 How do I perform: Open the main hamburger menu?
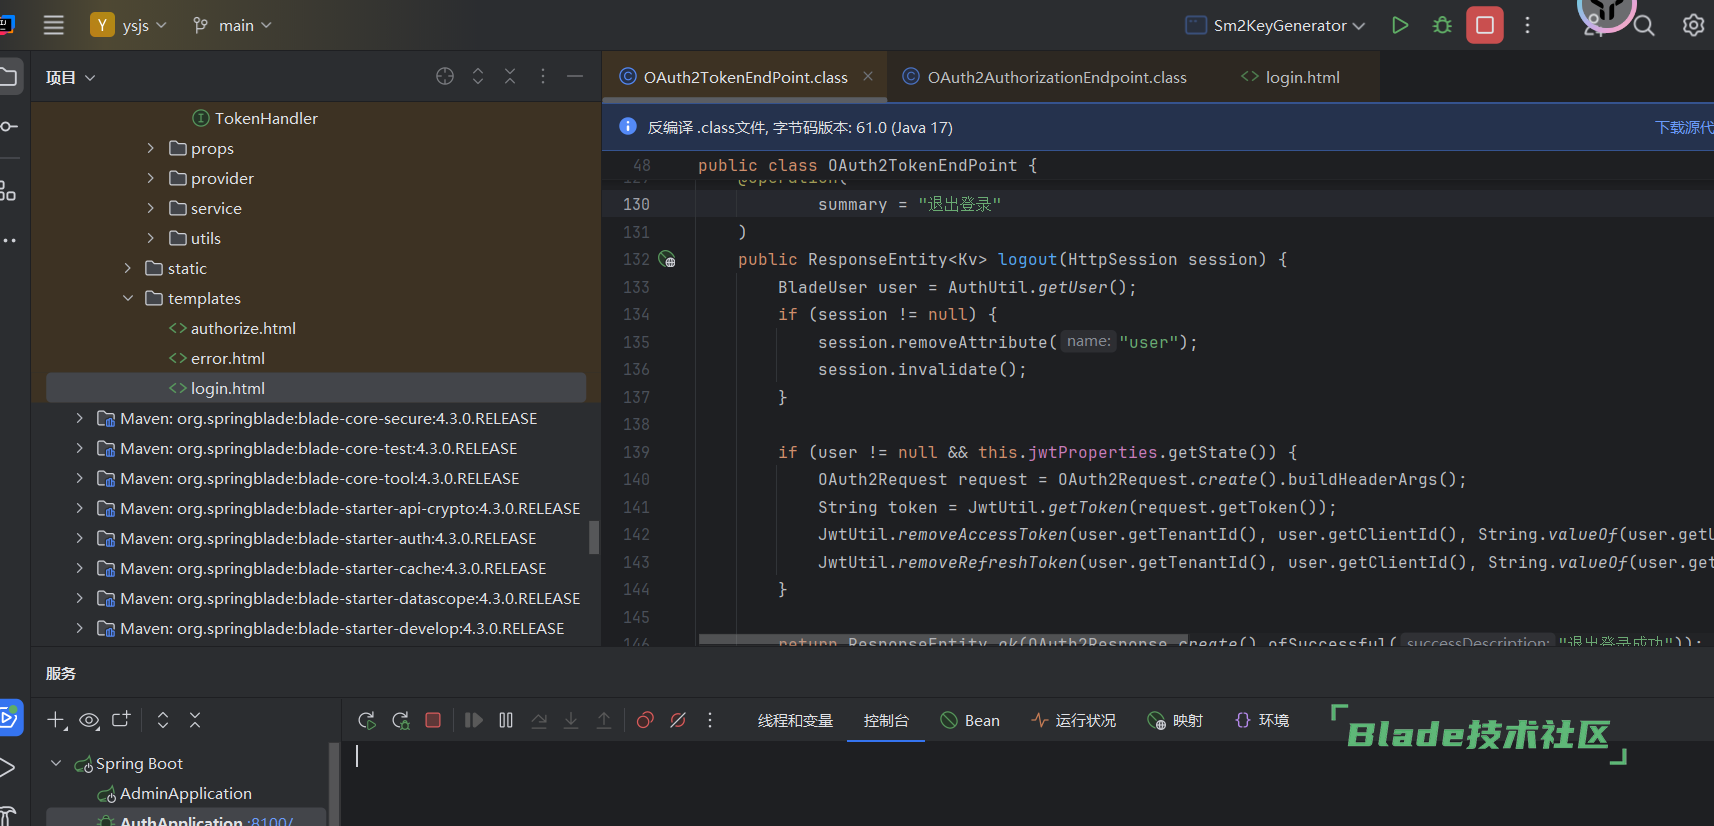pyautogui.click(x=54, y=26)
